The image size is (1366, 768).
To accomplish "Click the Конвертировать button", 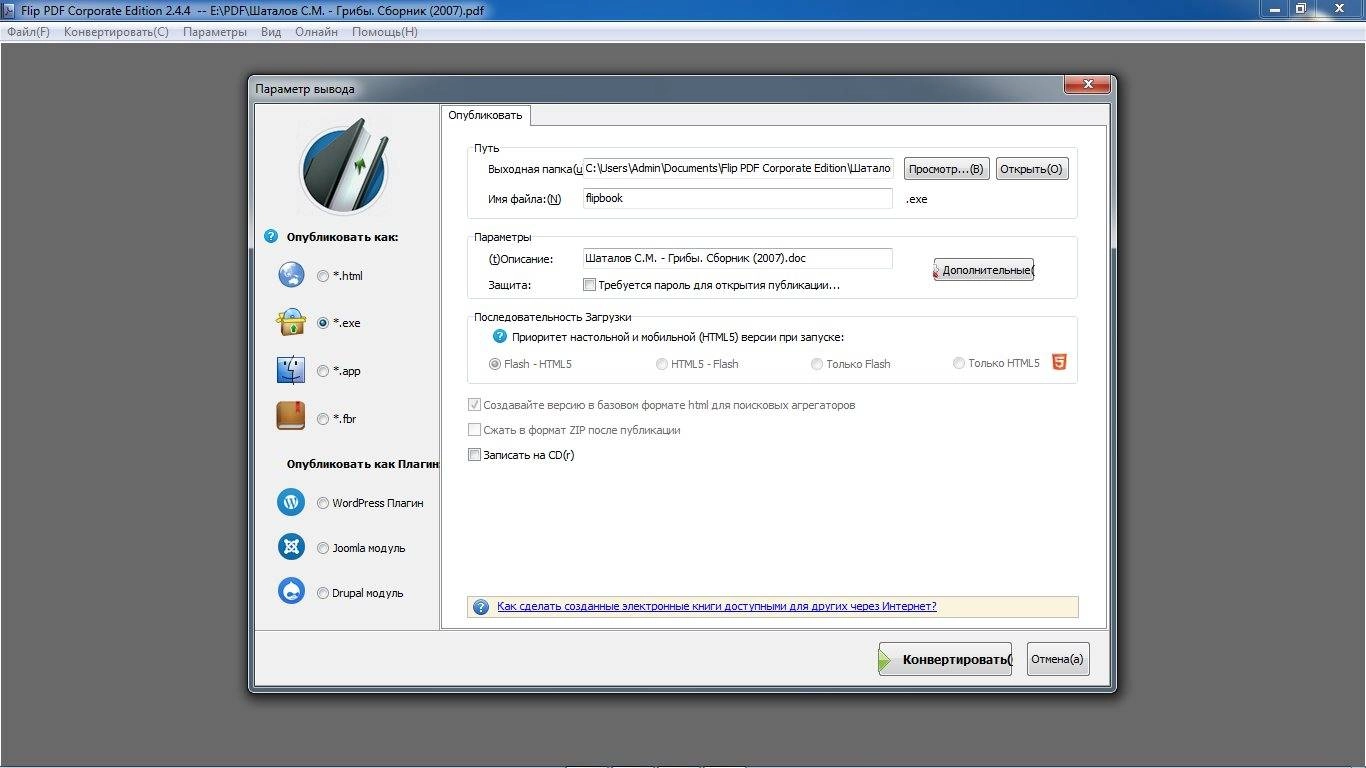I will coord(945,659).
